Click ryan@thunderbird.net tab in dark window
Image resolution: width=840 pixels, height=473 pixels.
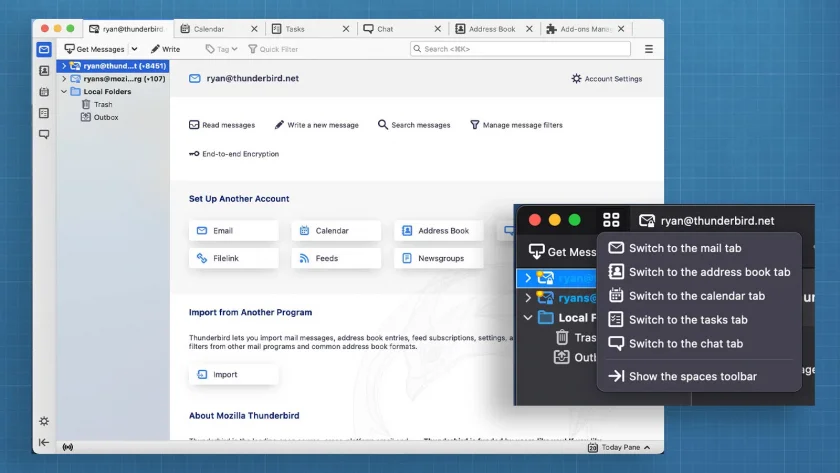[707, 221]
